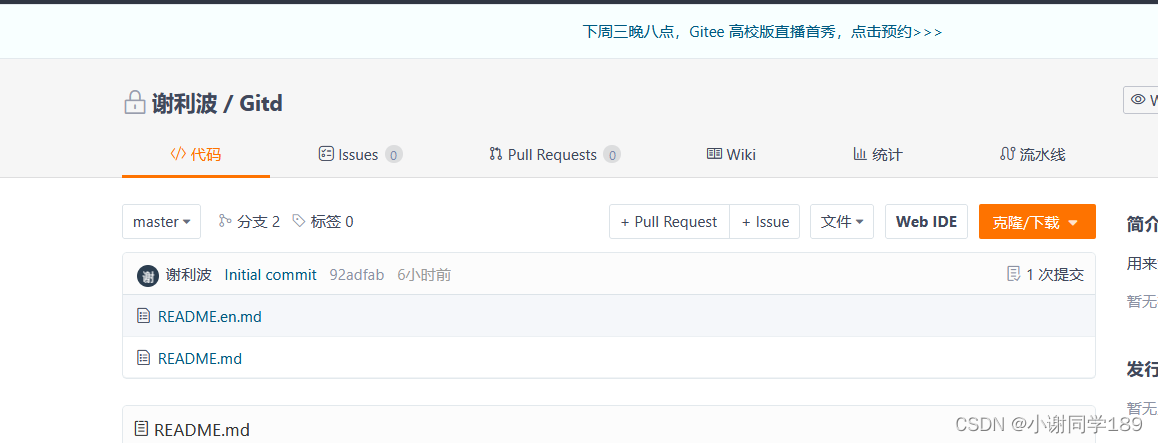Screen dimensions: 1158x443
Task: Click the private lock icon beside the repo name
Action: coord(134,103)
